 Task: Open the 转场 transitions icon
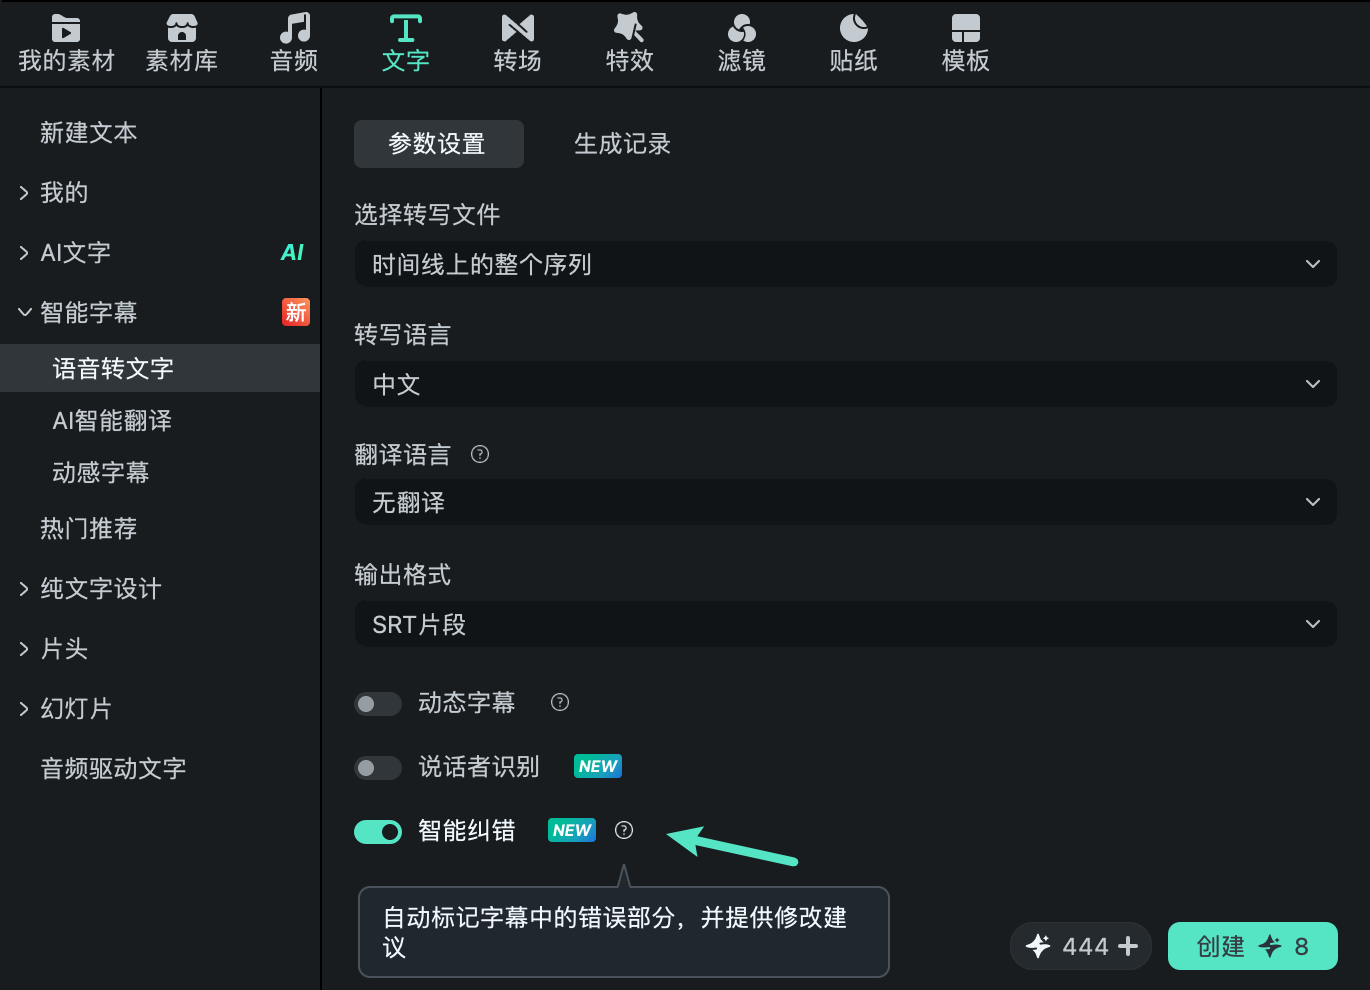tap(518, 28)
